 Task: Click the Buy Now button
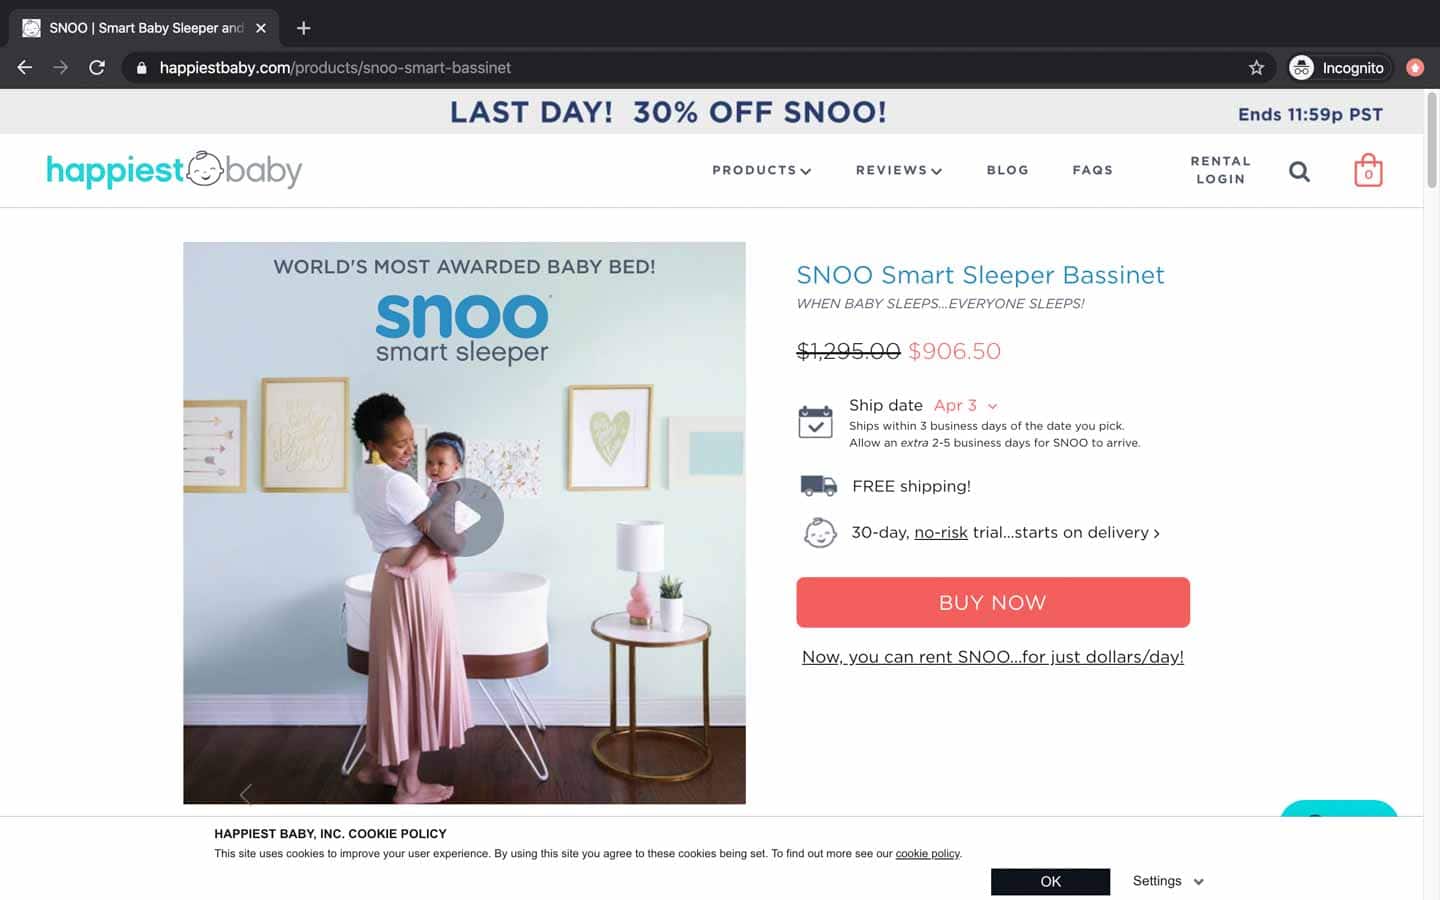pyautogui.click(x=993, y=602)
